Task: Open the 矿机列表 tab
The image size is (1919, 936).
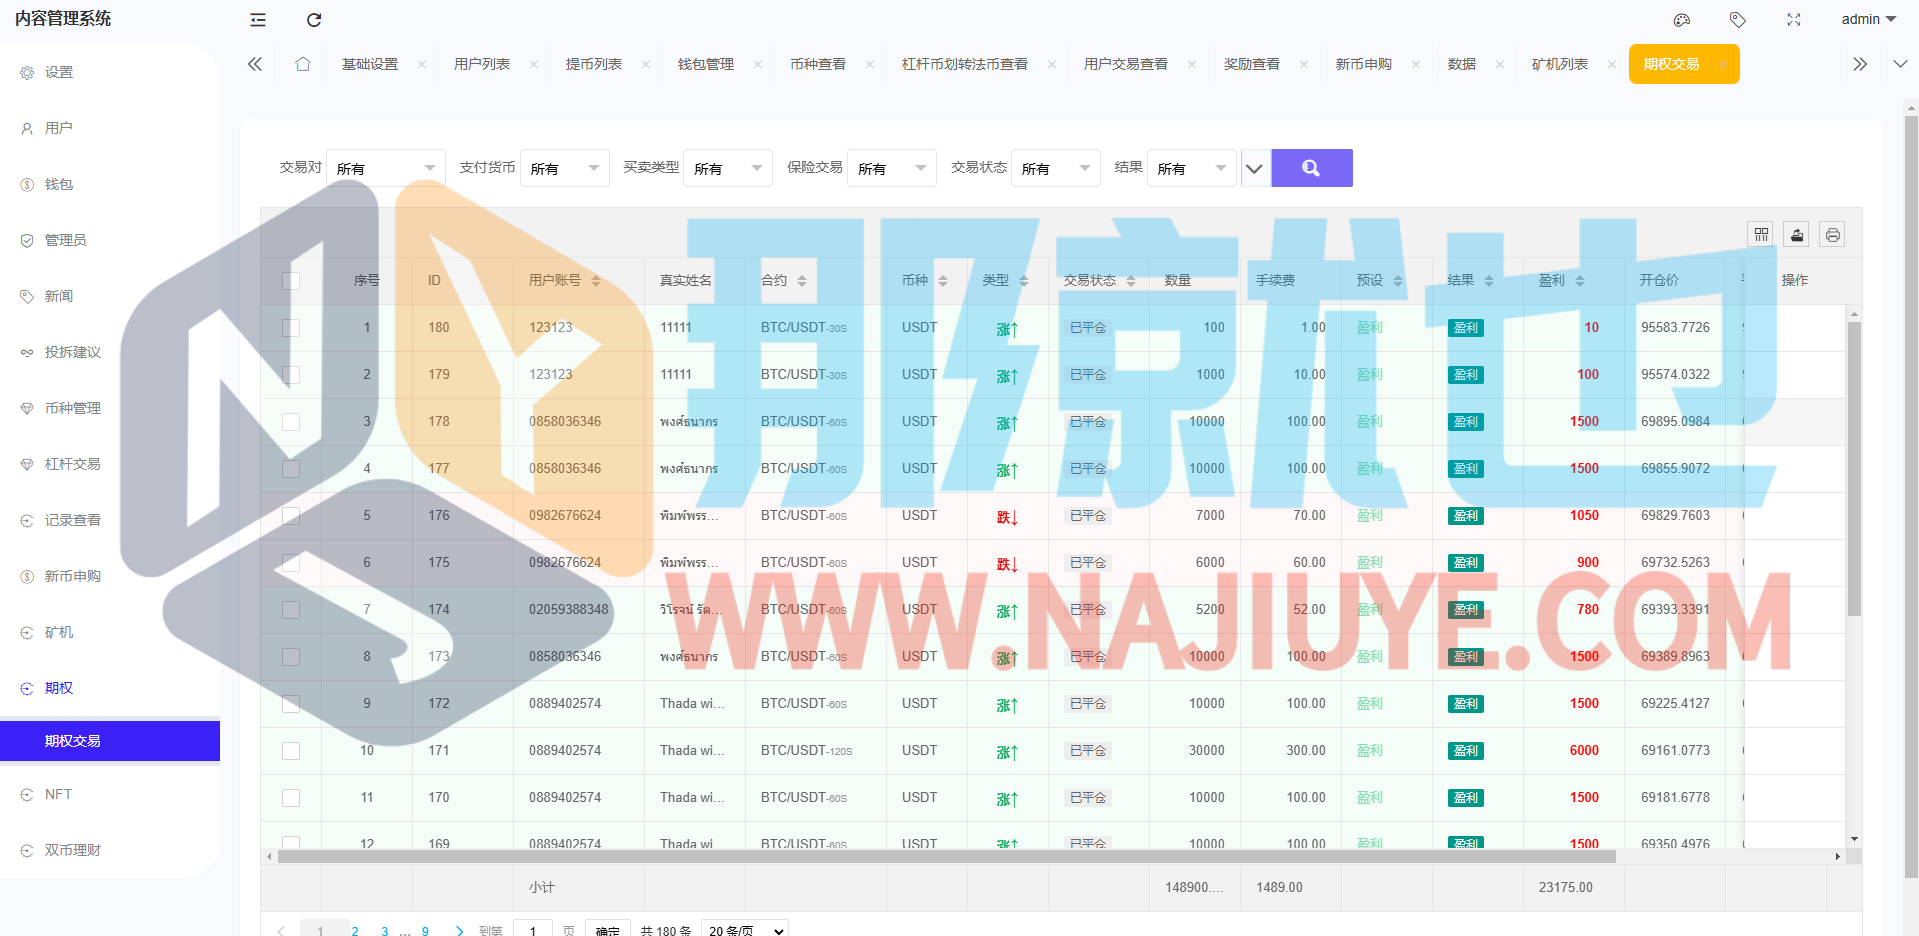Action: (1560, 64)
